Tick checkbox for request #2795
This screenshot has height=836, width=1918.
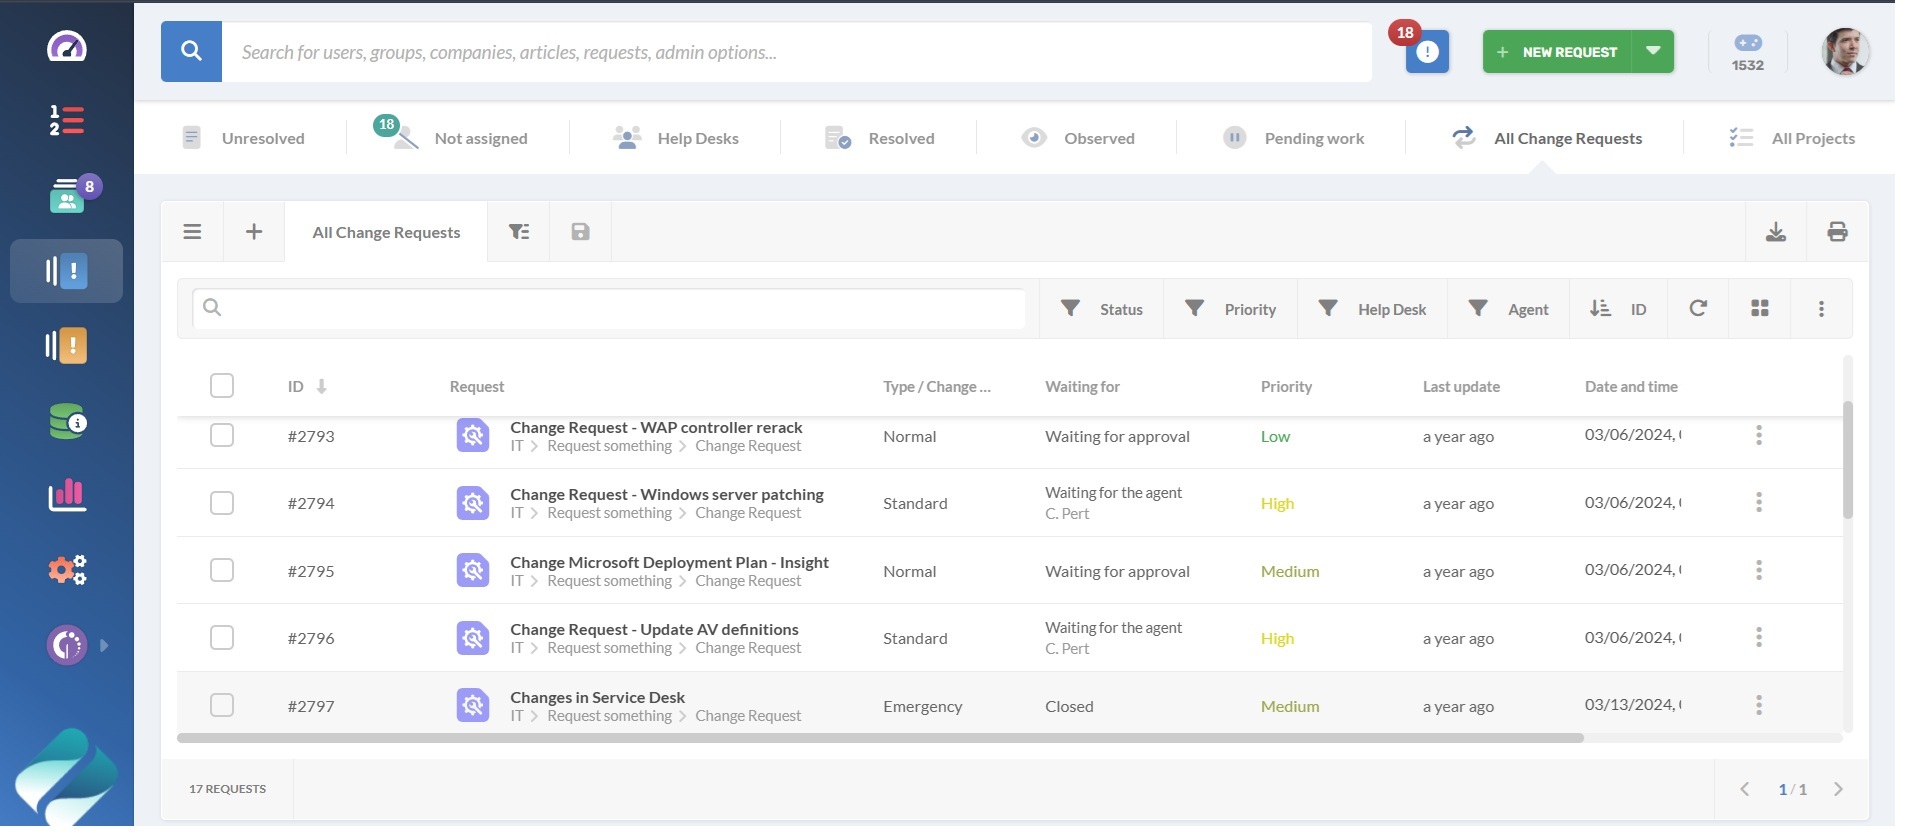pyautogui.click(x=222, y=570)
